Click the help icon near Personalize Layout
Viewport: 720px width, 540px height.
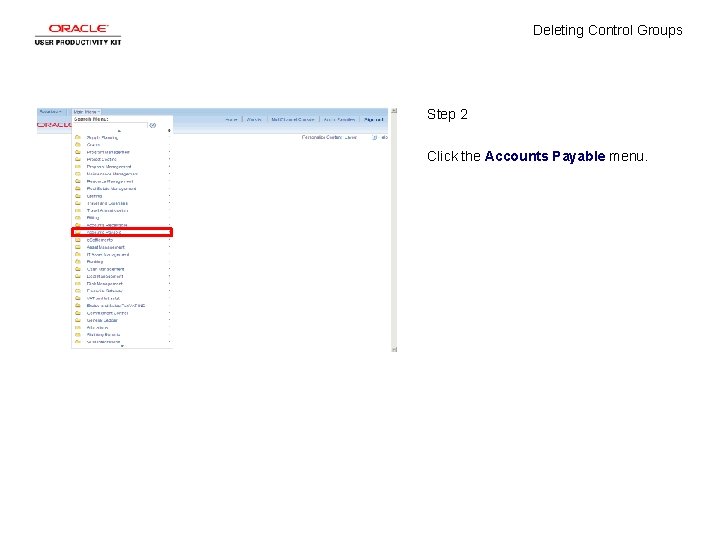(x=375, y=137)
